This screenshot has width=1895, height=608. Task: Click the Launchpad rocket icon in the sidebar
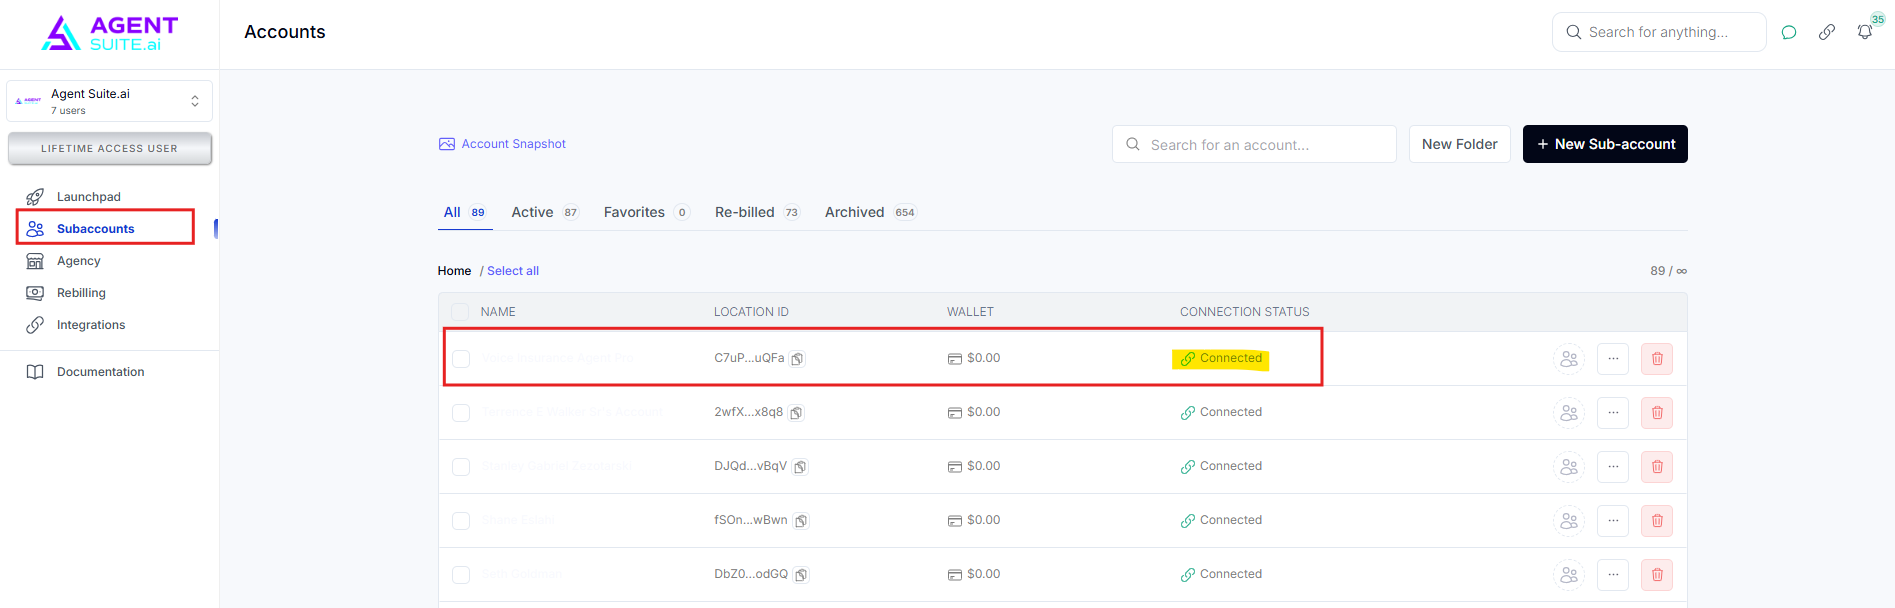(35, 197)
